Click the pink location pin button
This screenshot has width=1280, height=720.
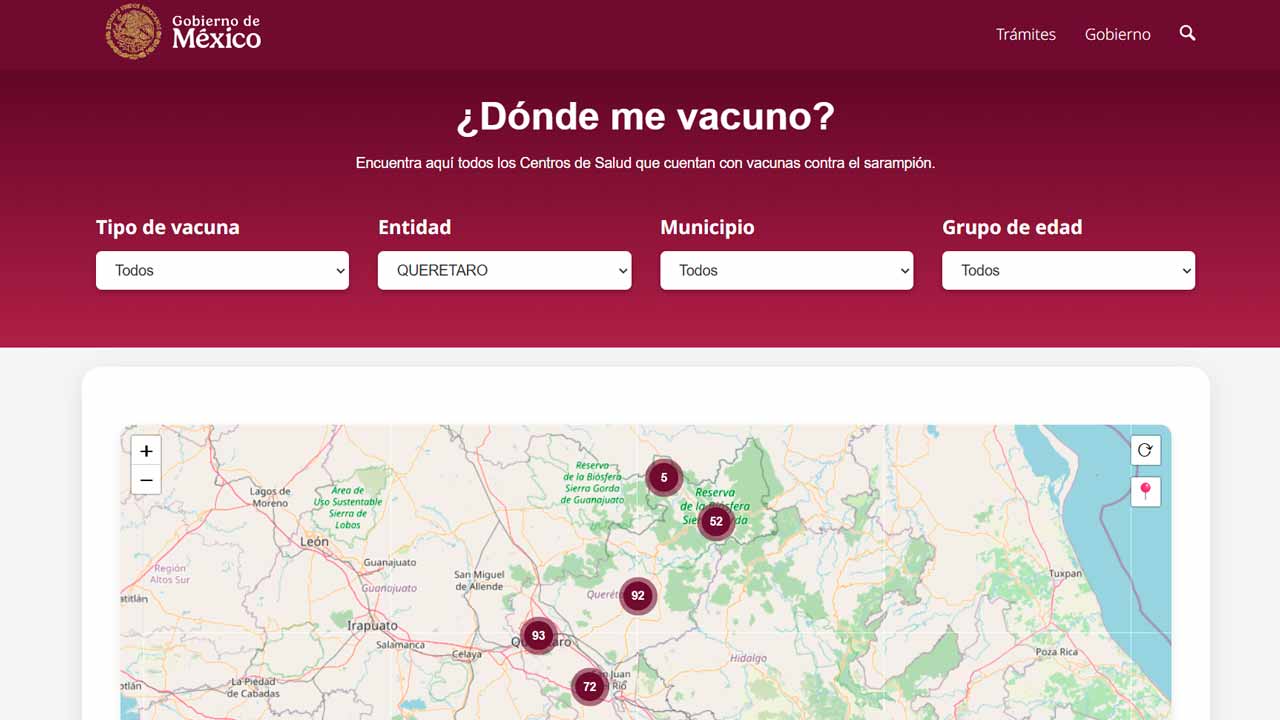pos(1145,491)
